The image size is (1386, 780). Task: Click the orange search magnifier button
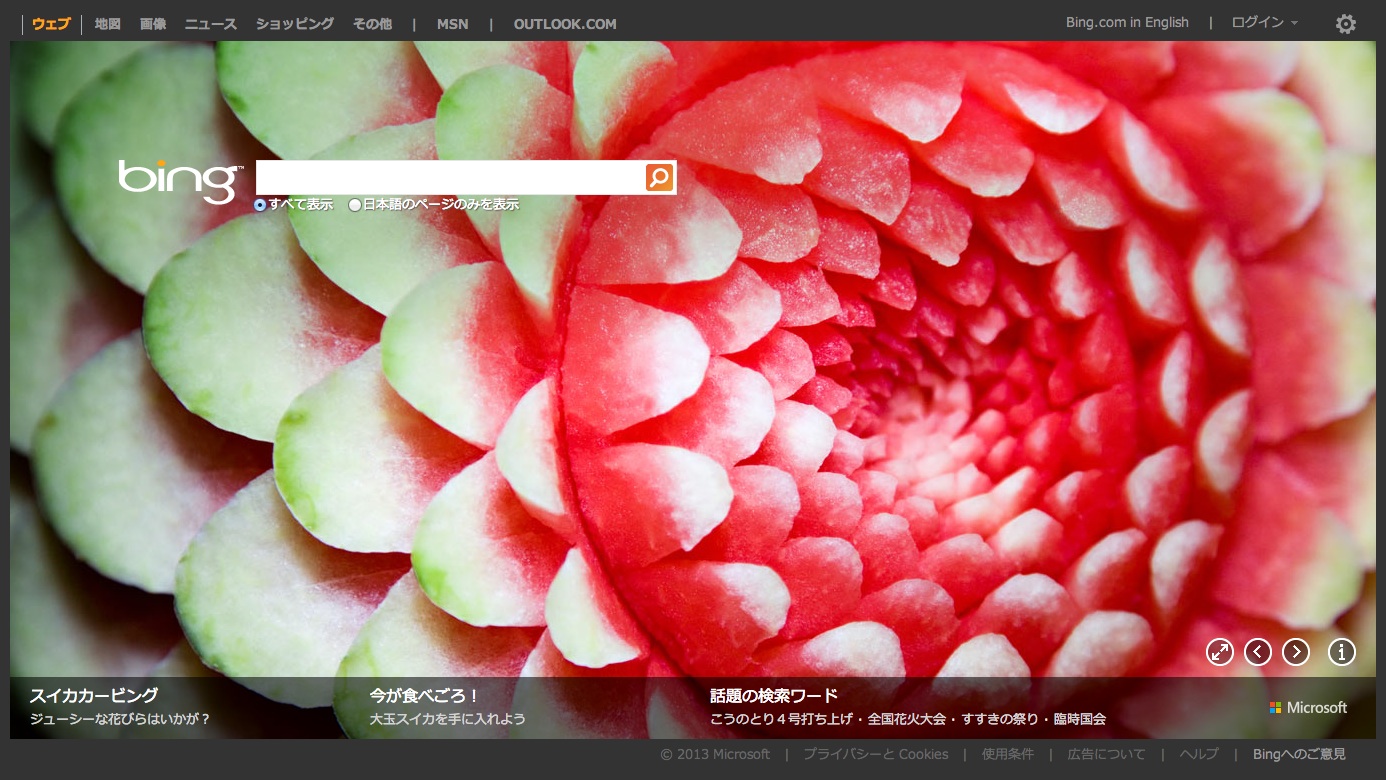click(659, 178)
